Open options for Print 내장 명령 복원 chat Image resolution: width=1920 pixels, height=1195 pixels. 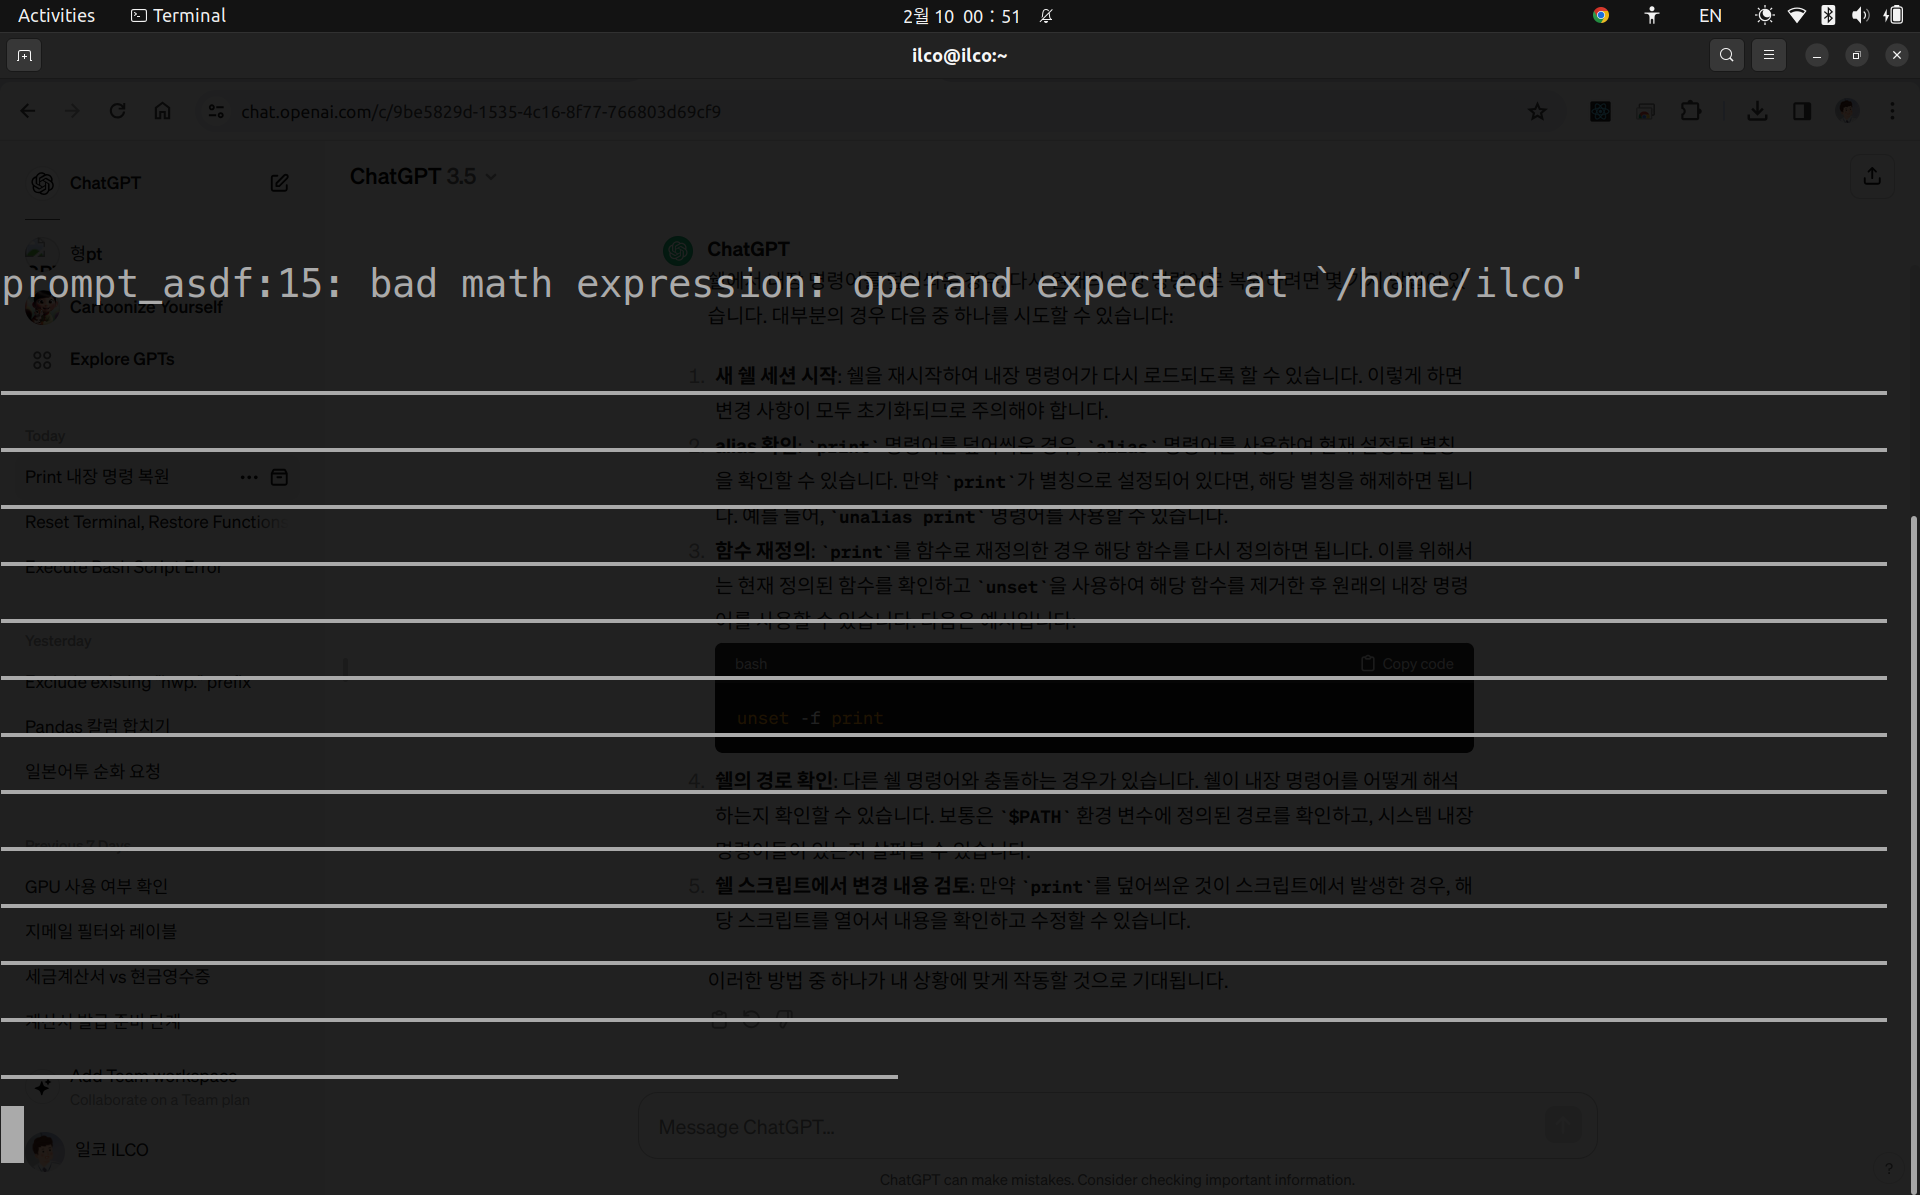tap(249, 477)
